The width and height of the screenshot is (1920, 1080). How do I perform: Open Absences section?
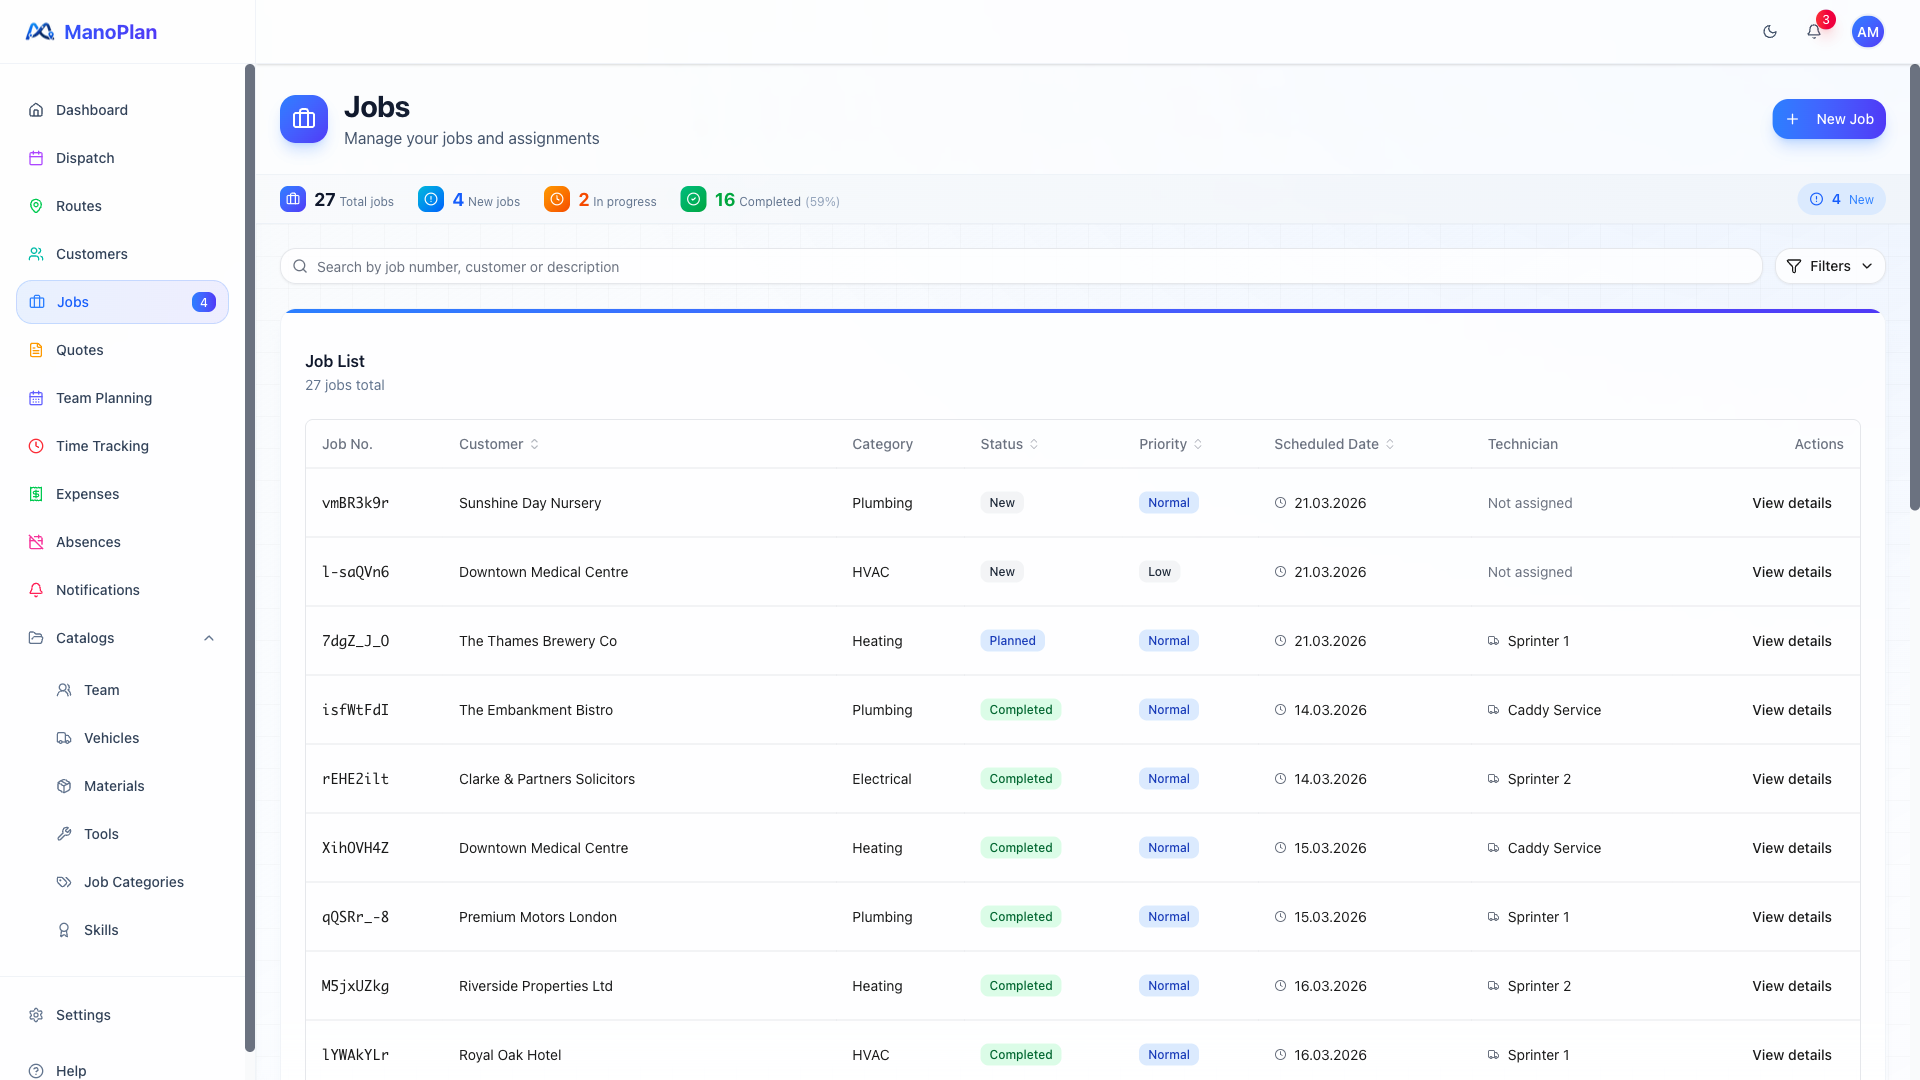[88, 542]
